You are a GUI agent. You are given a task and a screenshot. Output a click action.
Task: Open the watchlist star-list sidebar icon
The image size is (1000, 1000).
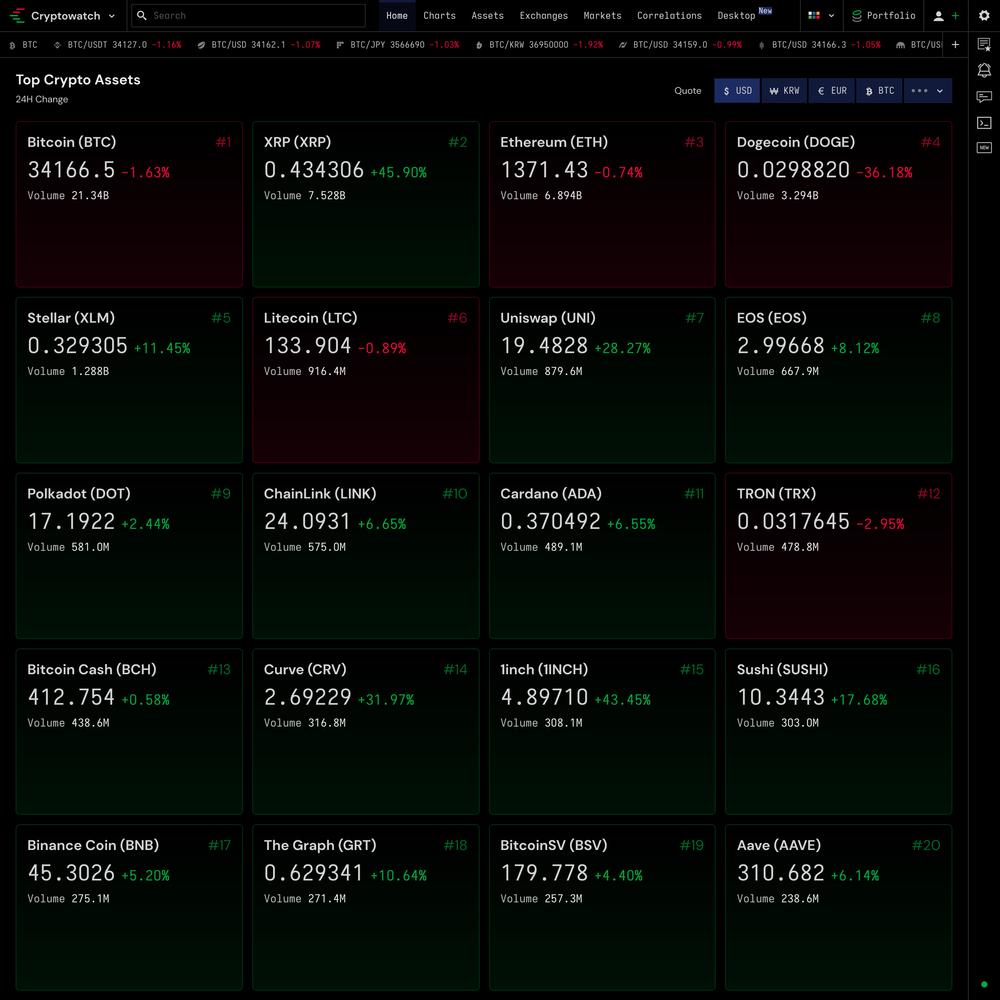(984, 44)
